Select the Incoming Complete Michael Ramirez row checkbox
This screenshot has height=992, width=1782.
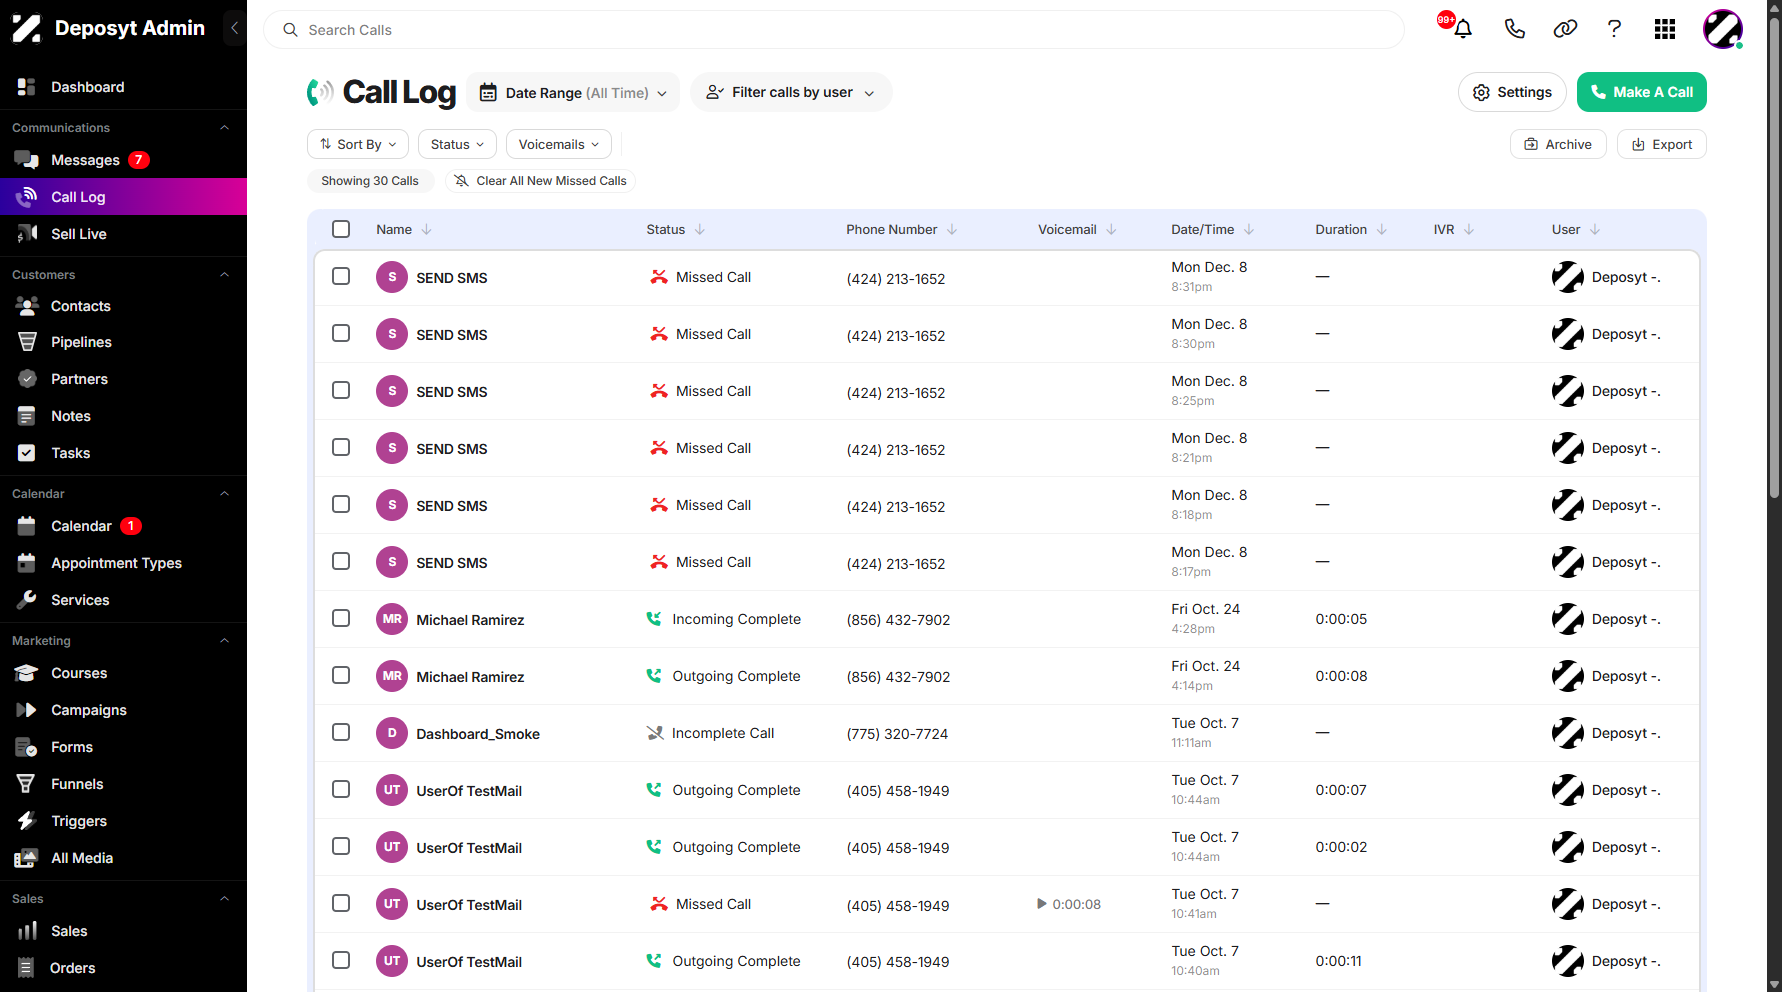point(341,618)
